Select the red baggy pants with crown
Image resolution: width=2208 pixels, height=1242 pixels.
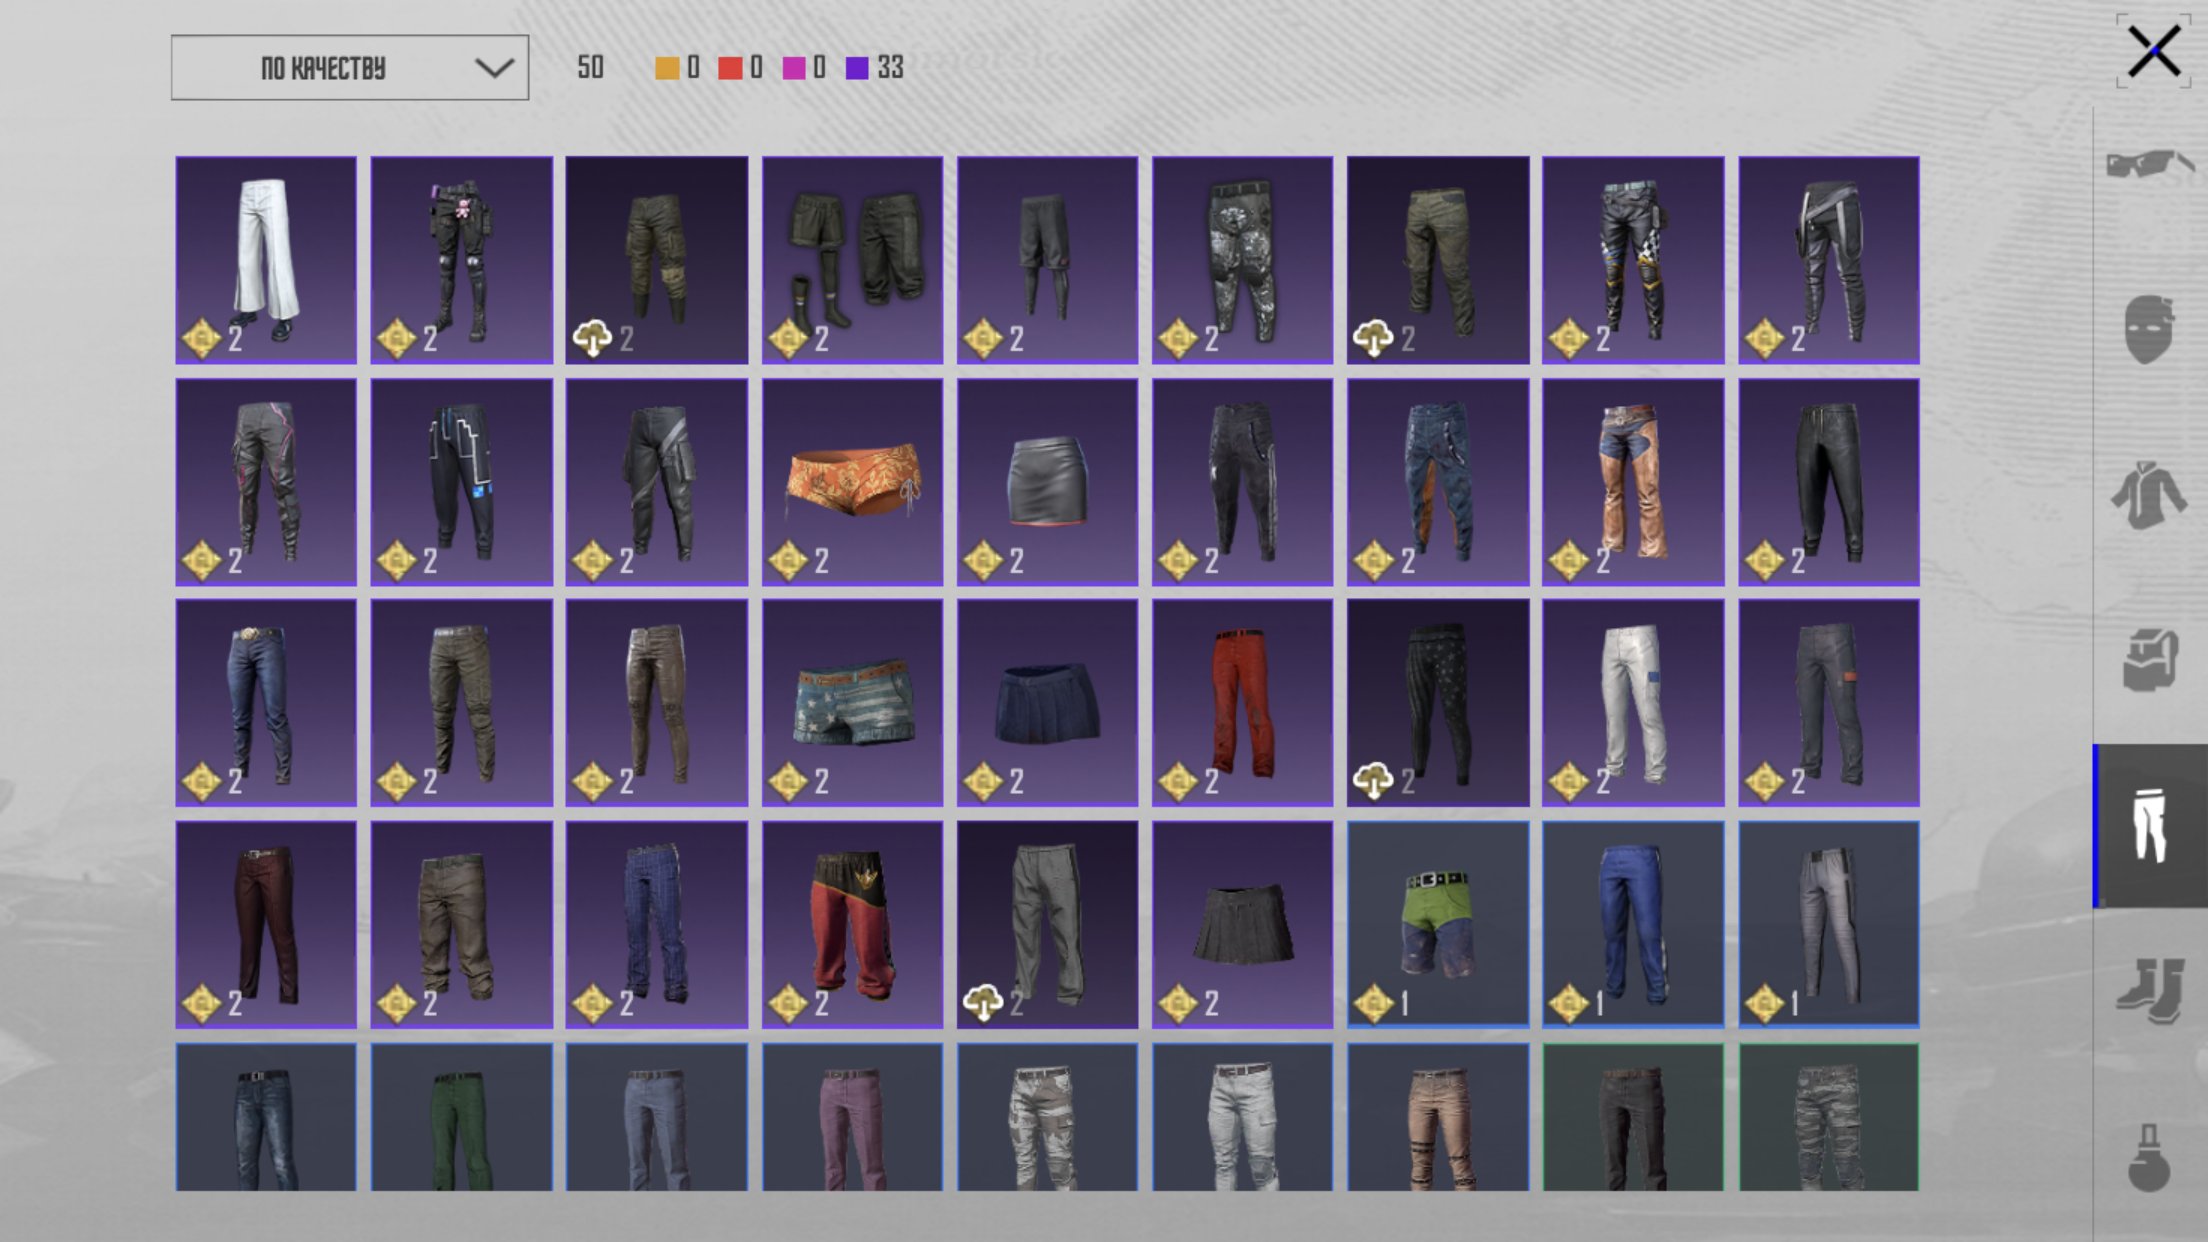[852, 925]
